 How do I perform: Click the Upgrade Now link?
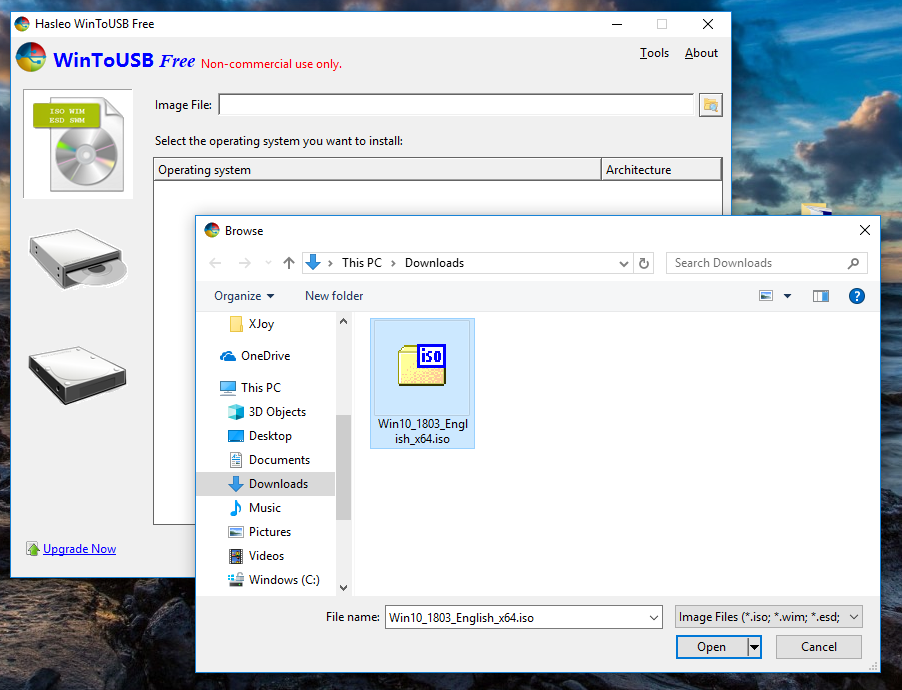click(x=79, y=549)
